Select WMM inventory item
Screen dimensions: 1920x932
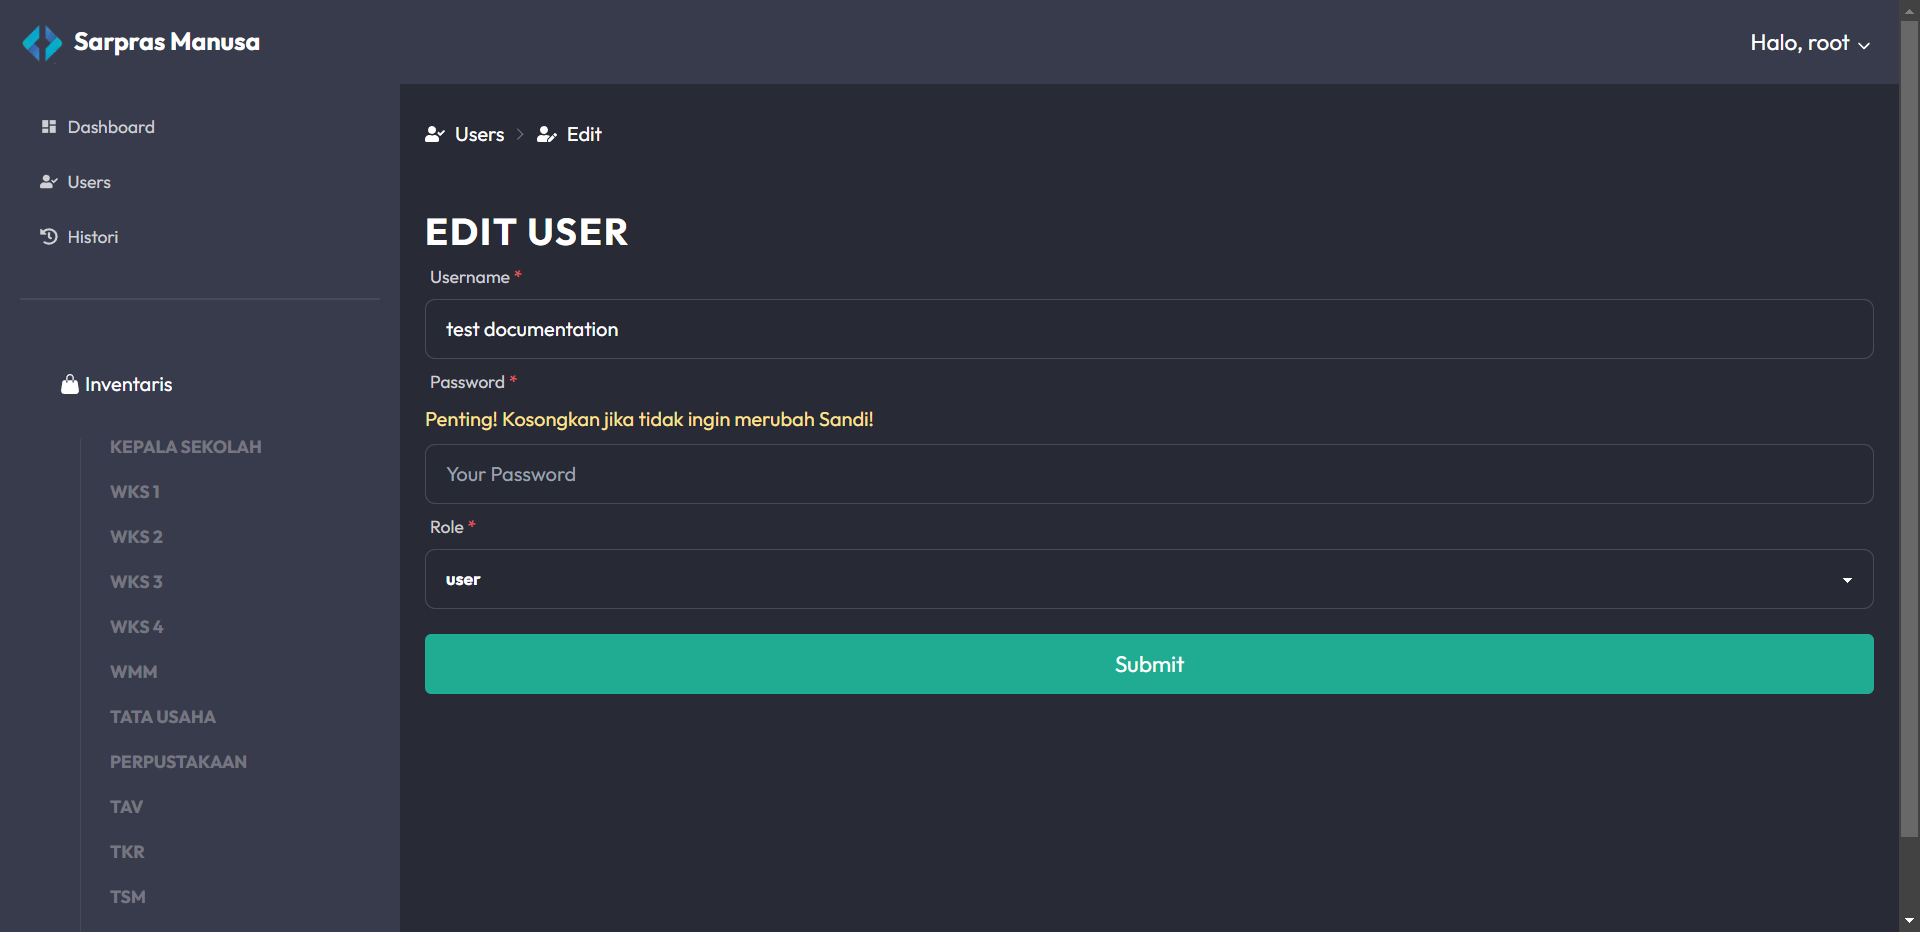click(134, 672)
